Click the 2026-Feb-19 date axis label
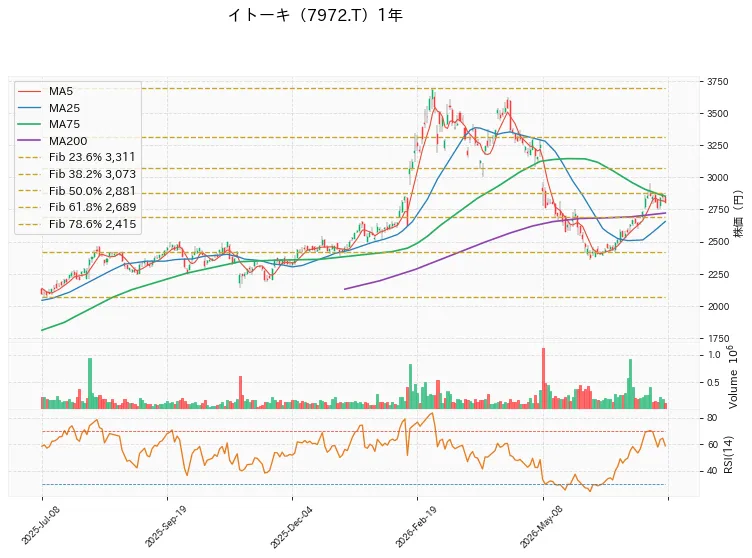The width and height of the screenshot is (752, 558). tap(416, 526)
